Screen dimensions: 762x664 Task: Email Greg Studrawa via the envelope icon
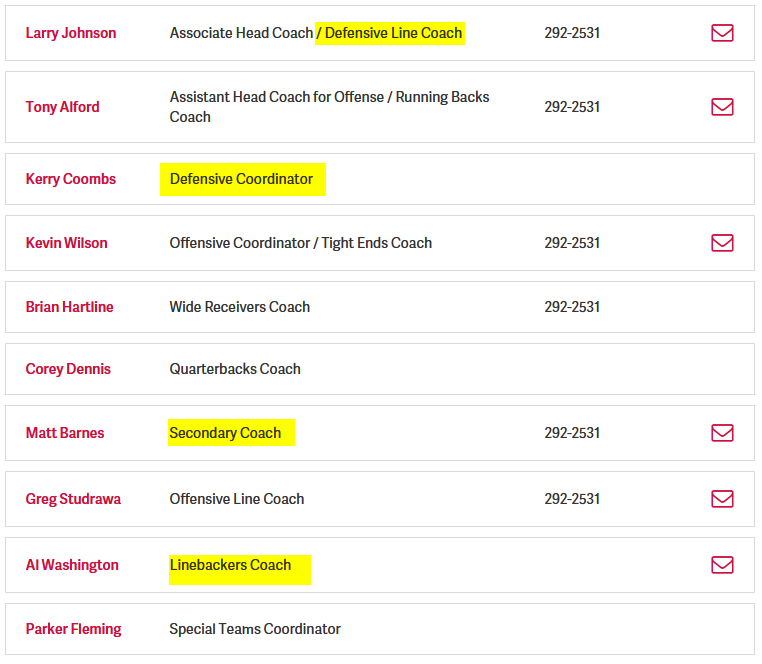coord(722,499)
